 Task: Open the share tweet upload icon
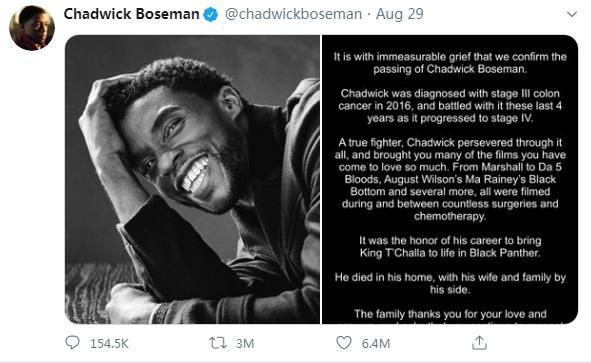pos(479,343)
